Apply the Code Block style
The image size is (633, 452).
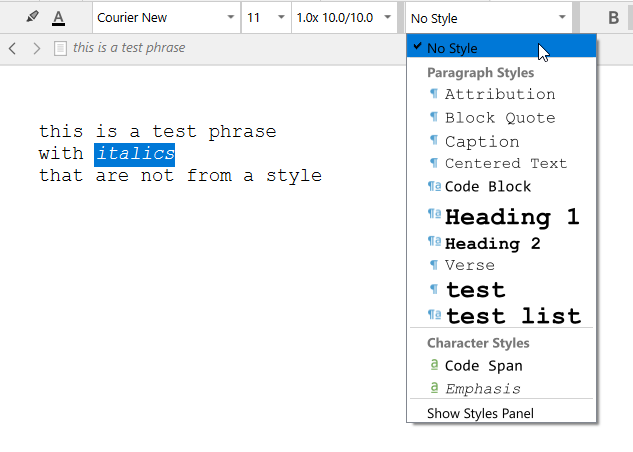tap(487, 187)
